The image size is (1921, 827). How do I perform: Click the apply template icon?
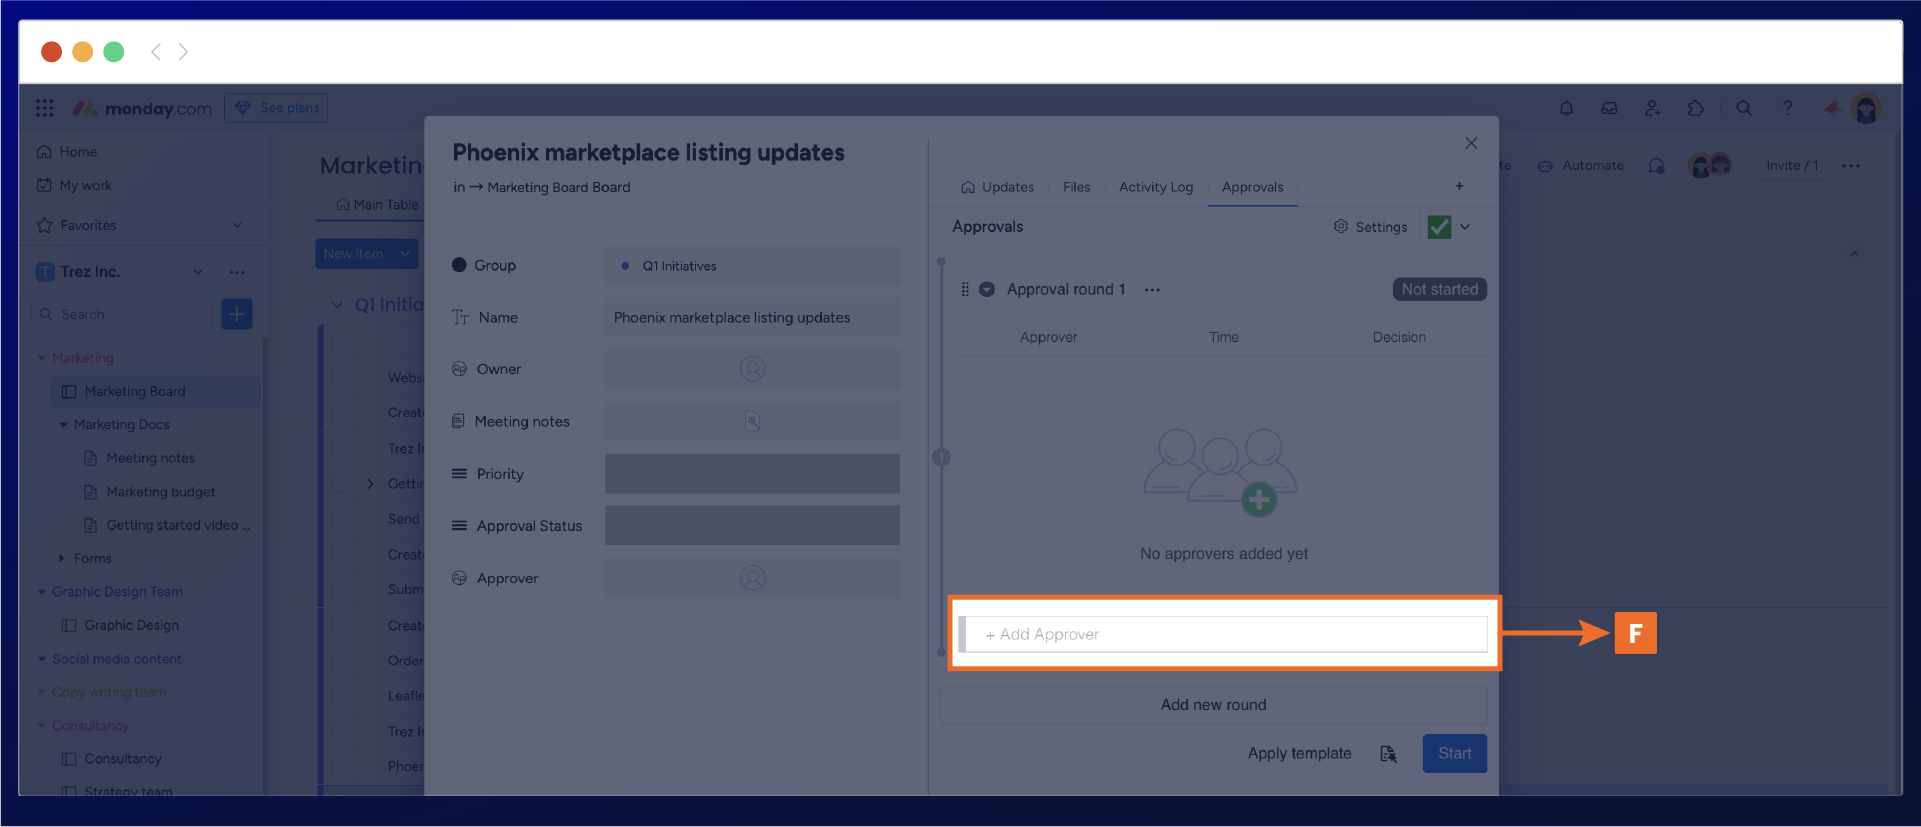(x=1388, y=754)
